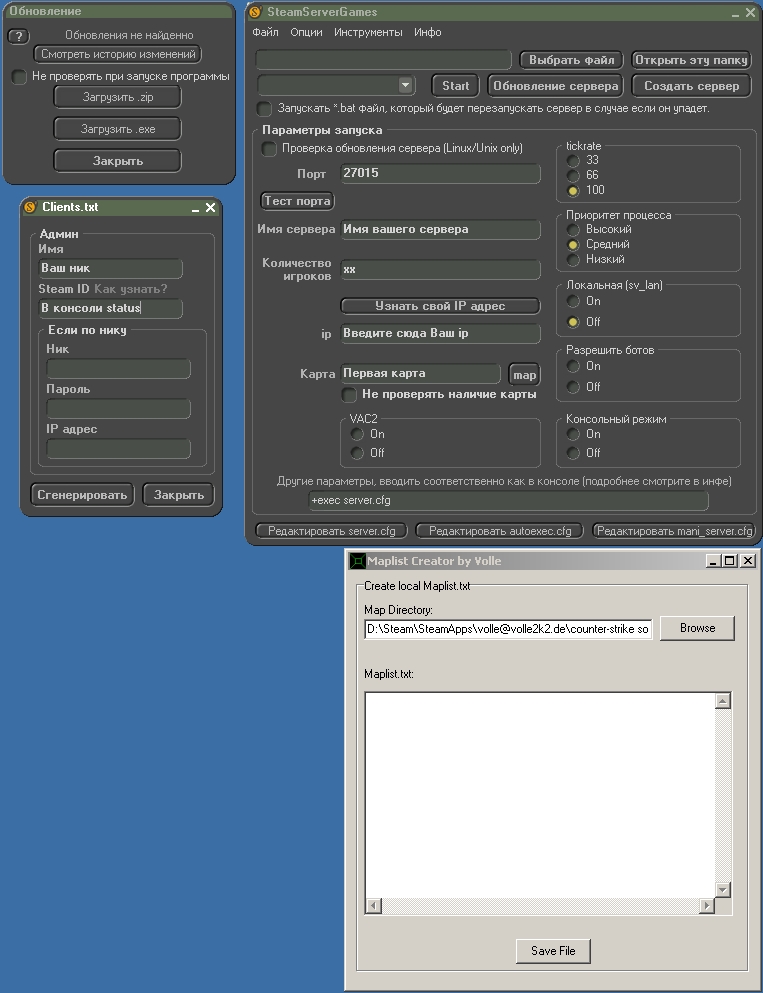The height and width of the screenshot is (993, 763).
Task: Click 'Загрузить .exe' button
Action: (118, 129)
